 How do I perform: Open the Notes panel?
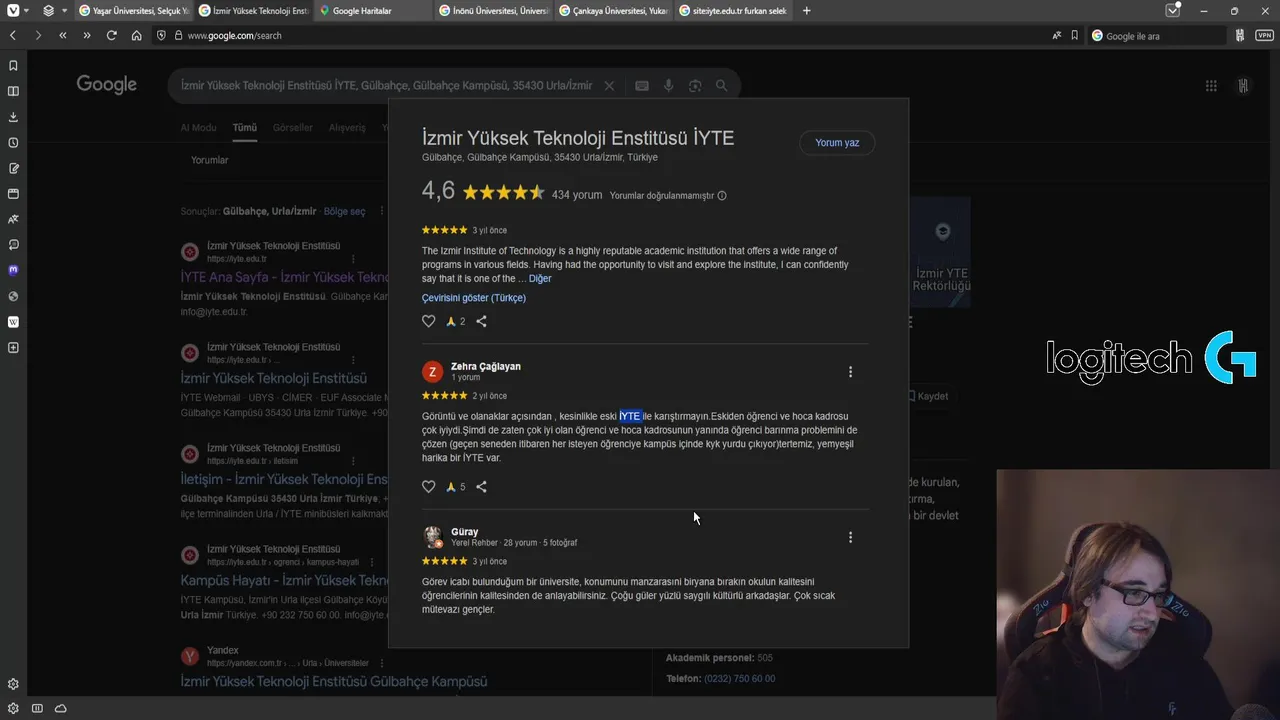pyautogui.click(x=13, y=168)
